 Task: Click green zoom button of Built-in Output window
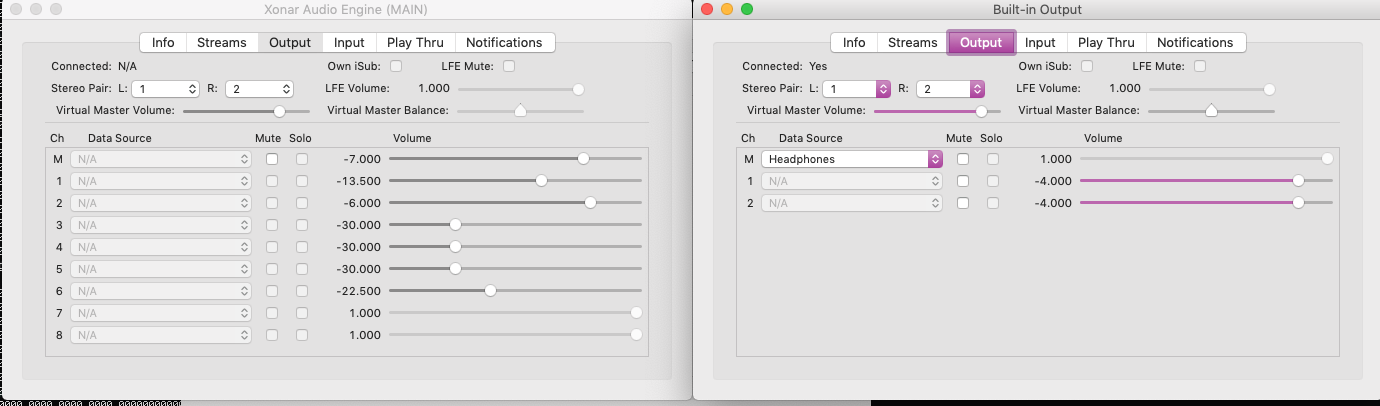tap(746, 9)
